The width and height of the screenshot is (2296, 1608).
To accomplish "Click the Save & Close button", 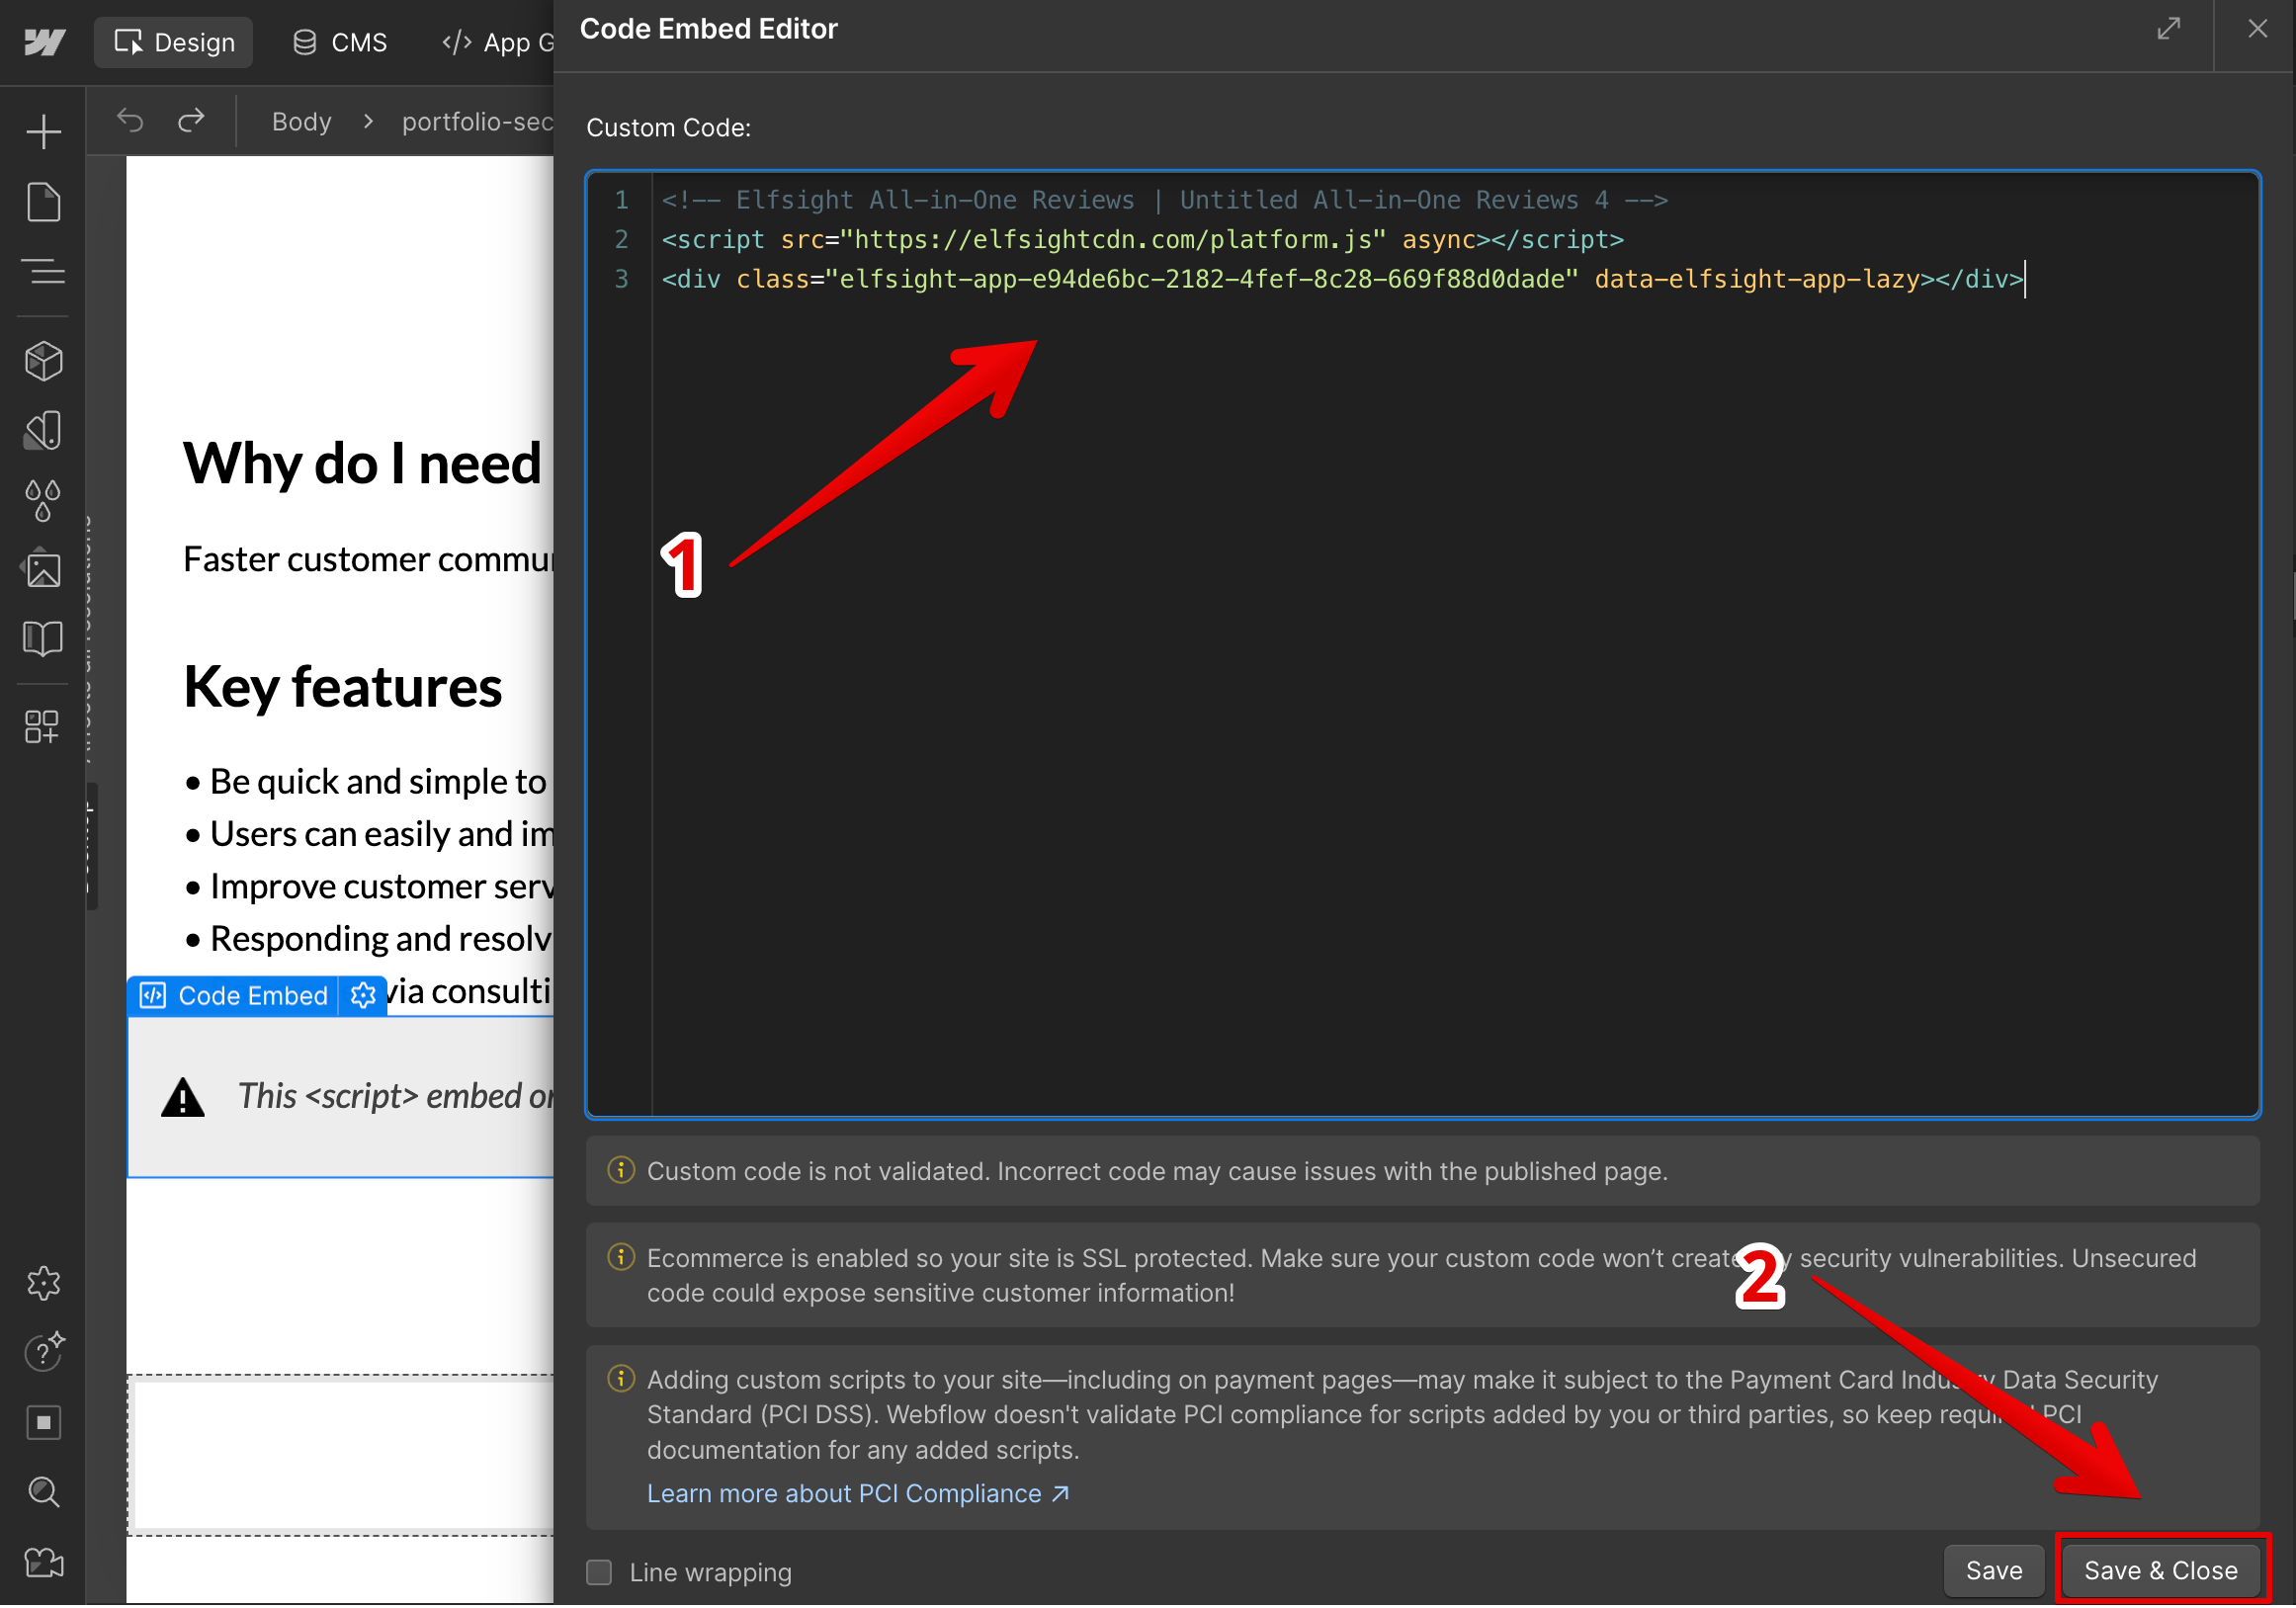I will coord(2160,1570).
